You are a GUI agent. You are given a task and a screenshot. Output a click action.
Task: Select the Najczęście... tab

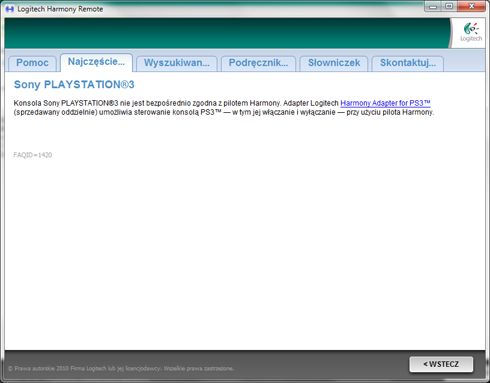pyautogui.click(x=96, y=62)
